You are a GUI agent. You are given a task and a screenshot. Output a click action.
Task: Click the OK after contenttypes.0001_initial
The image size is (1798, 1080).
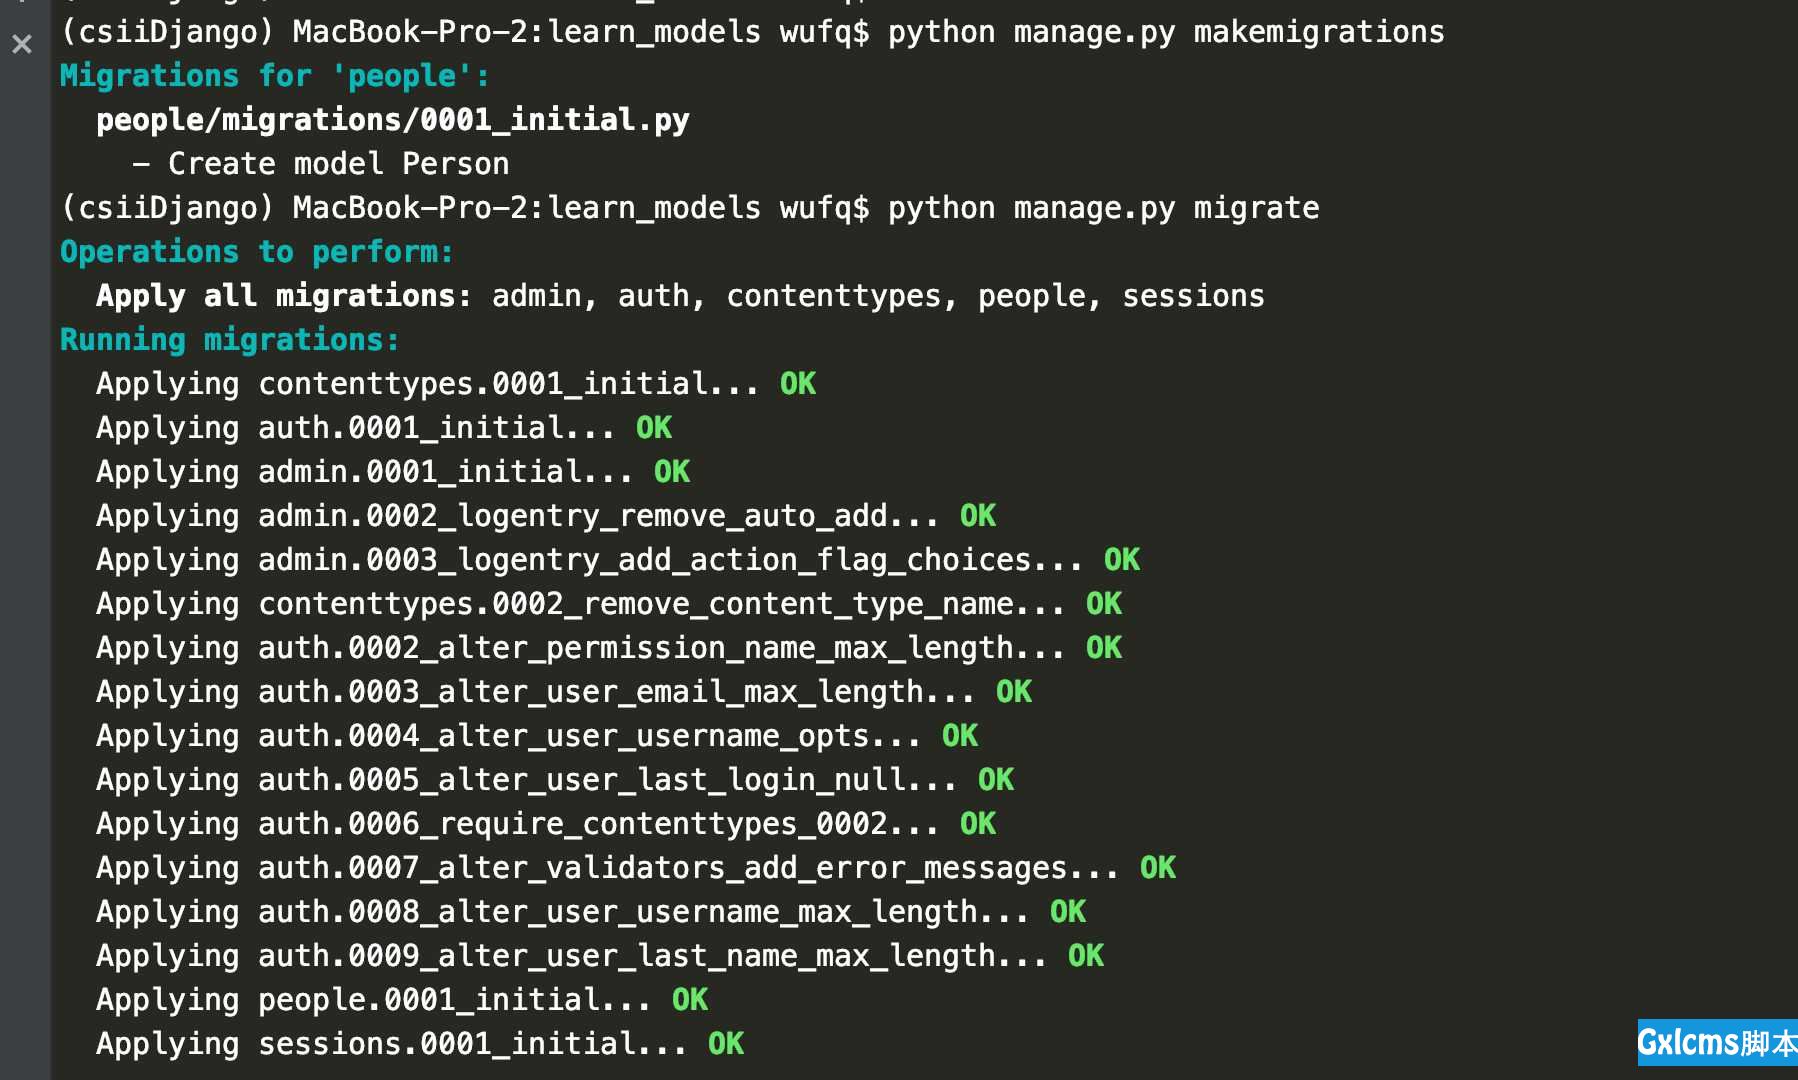coord(798,384)
